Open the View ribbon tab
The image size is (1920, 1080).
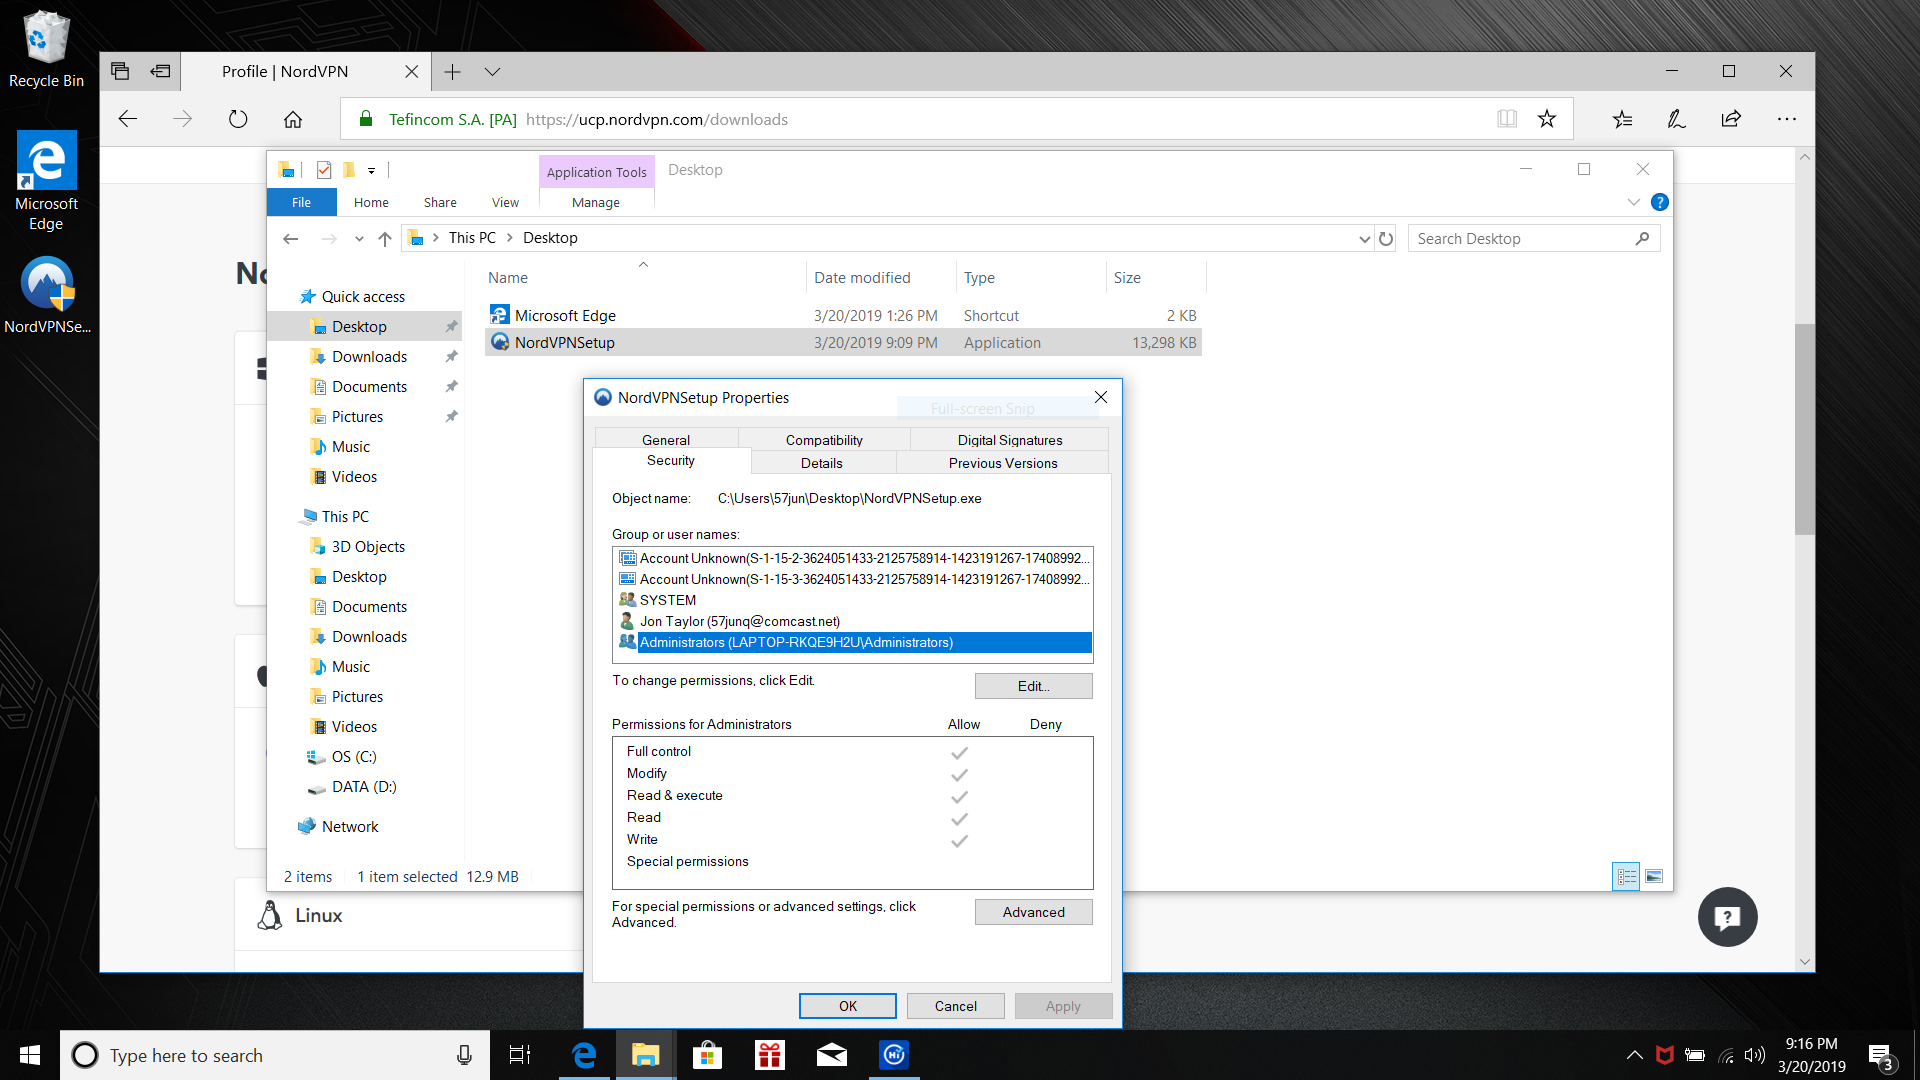coord(505,202)
